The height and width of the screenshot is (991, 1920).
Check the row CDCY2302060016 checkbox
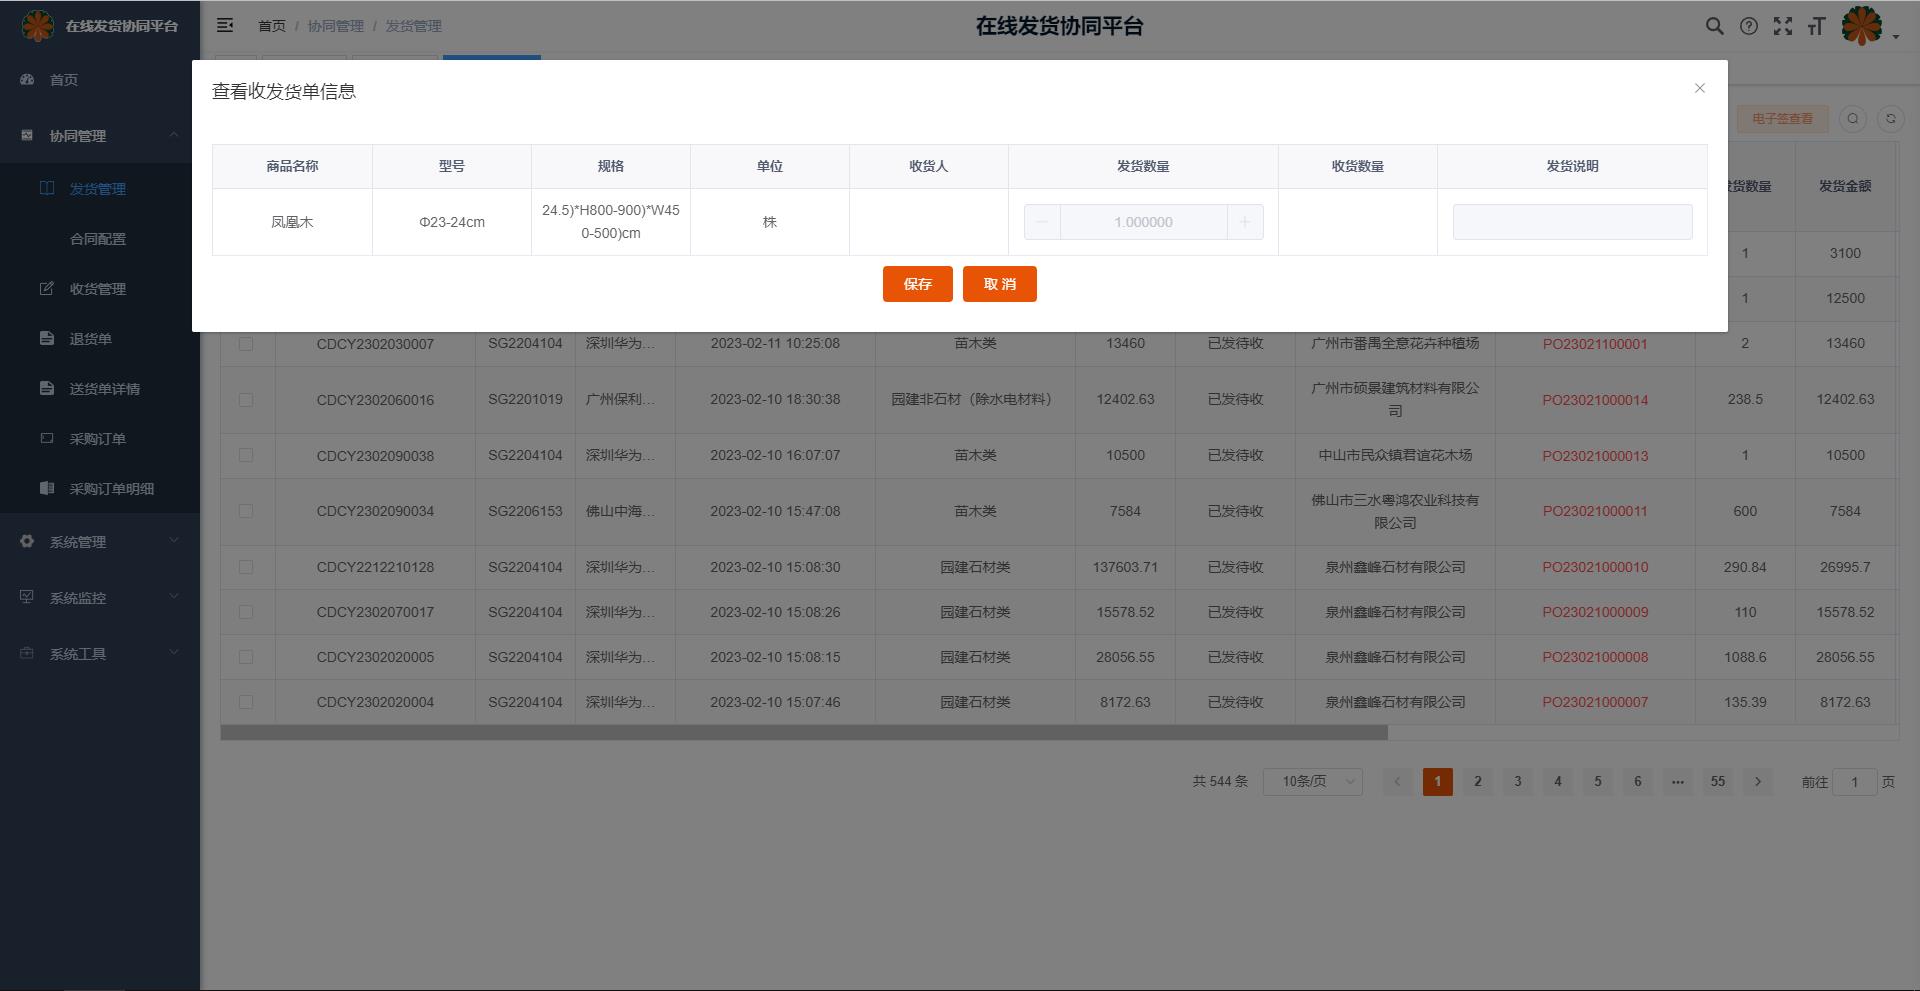(246, 400)
